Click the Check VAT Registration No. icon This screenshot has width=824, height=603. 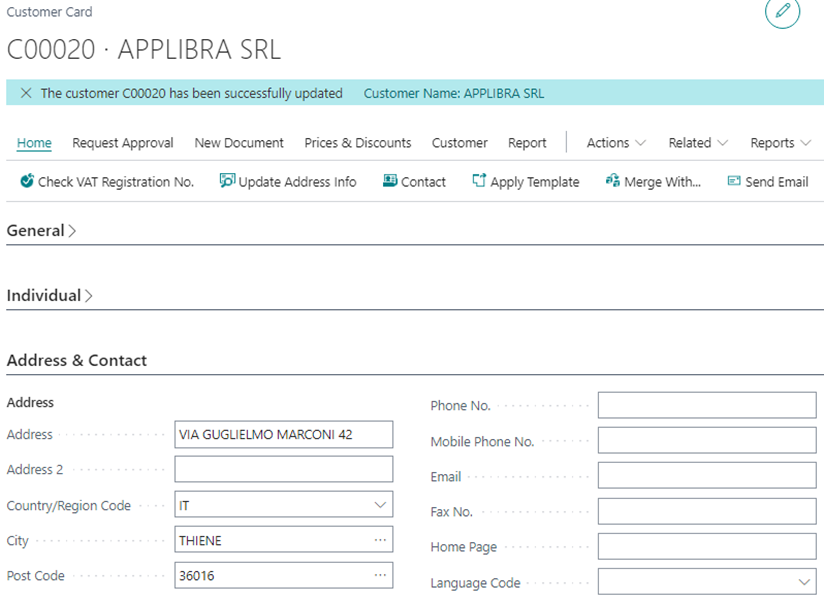tap(27, 181)
